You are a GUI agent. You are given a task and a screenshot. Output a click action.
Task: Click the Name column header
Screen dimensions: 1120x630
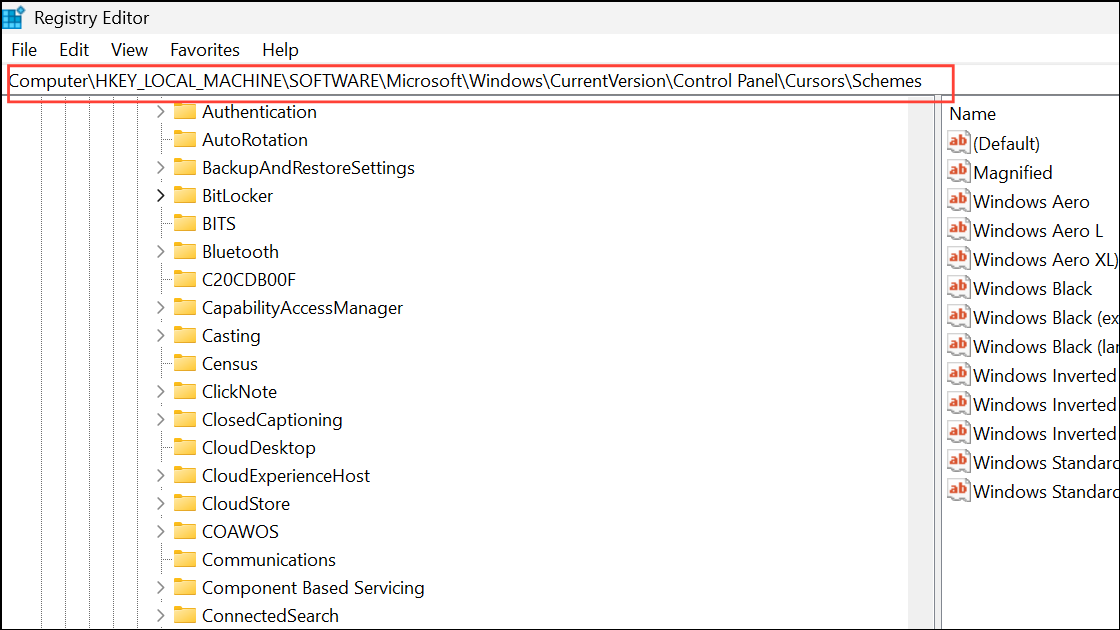tap(972, 114)
